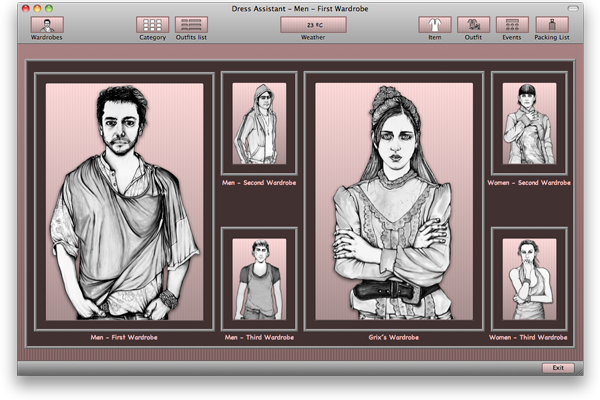
Task: Open the Events icon
Action: 511,25
